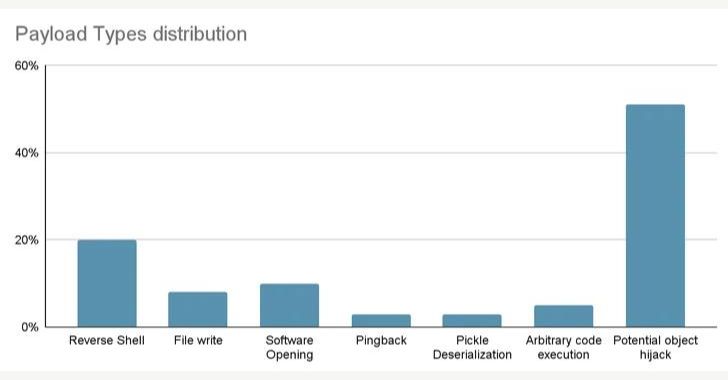Image resolution: width=728 pixels, height=380 pixels.
Task: Click the File write bar
Action: pyautogui.click(x=198, y=309)
